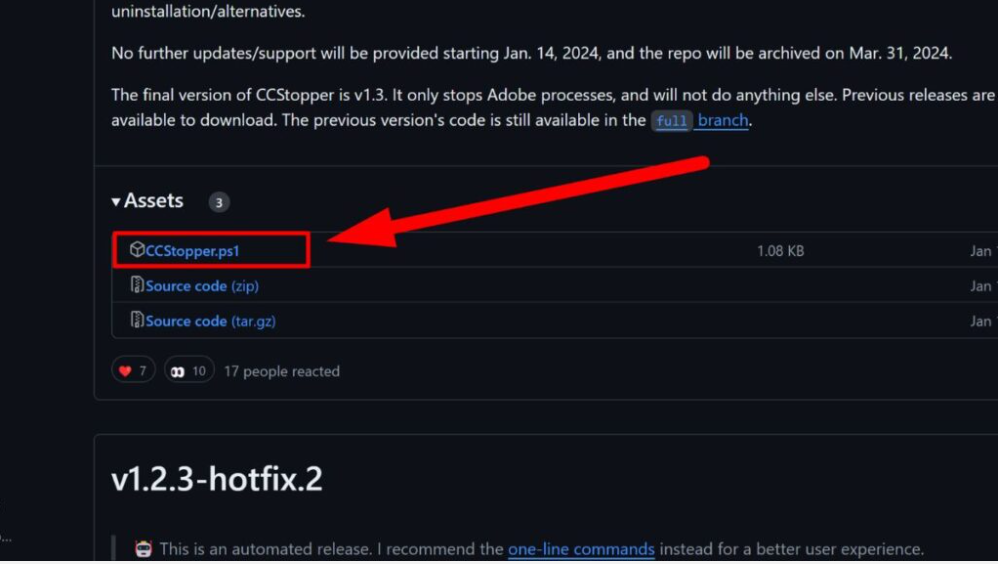Viewport: 998px width, 564px height.
Task: Open the full branch link
Action: 699,120
